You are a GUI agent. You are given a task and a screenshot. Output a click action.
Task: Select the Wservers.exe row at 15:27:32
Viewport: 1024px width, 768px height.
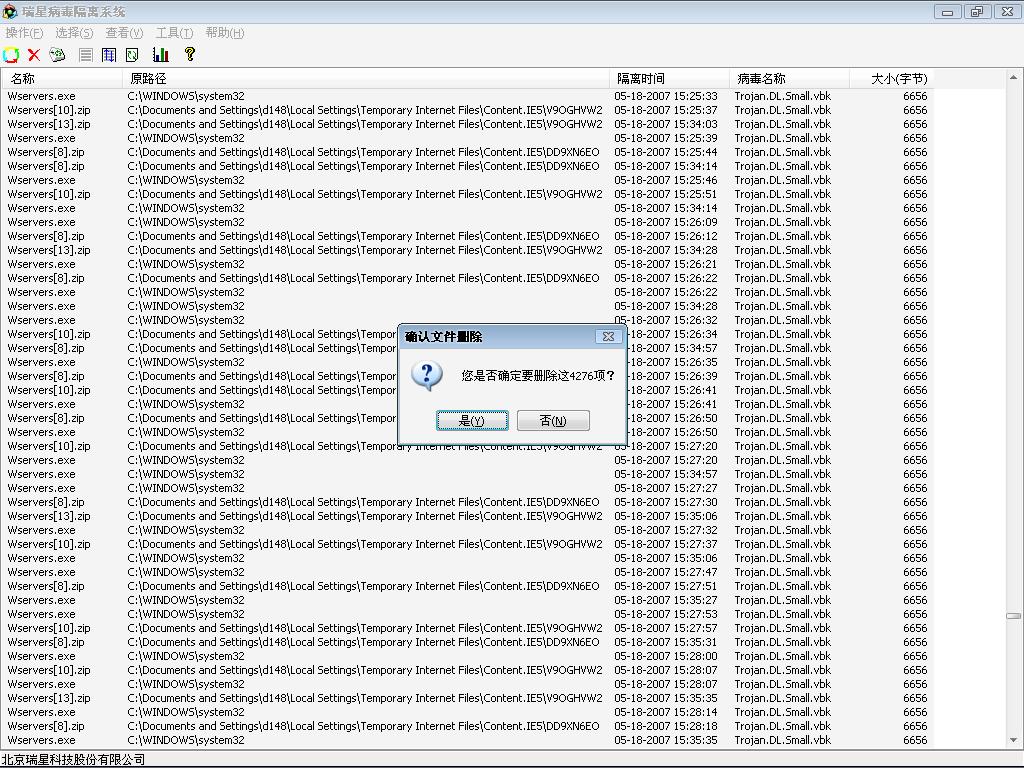pyautogui.click(x=467, y=530)
